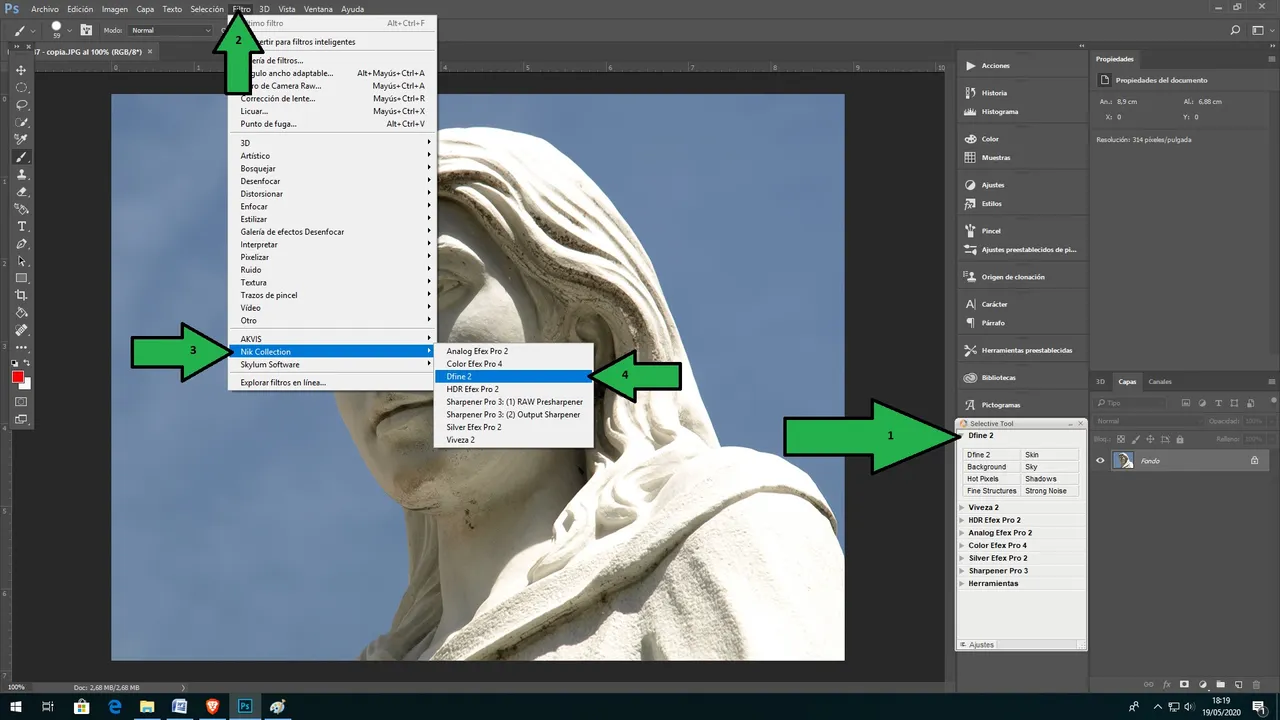Toggle lock image pixels brush icon
Screen dimensions: 1280x720
[1136, 439]
